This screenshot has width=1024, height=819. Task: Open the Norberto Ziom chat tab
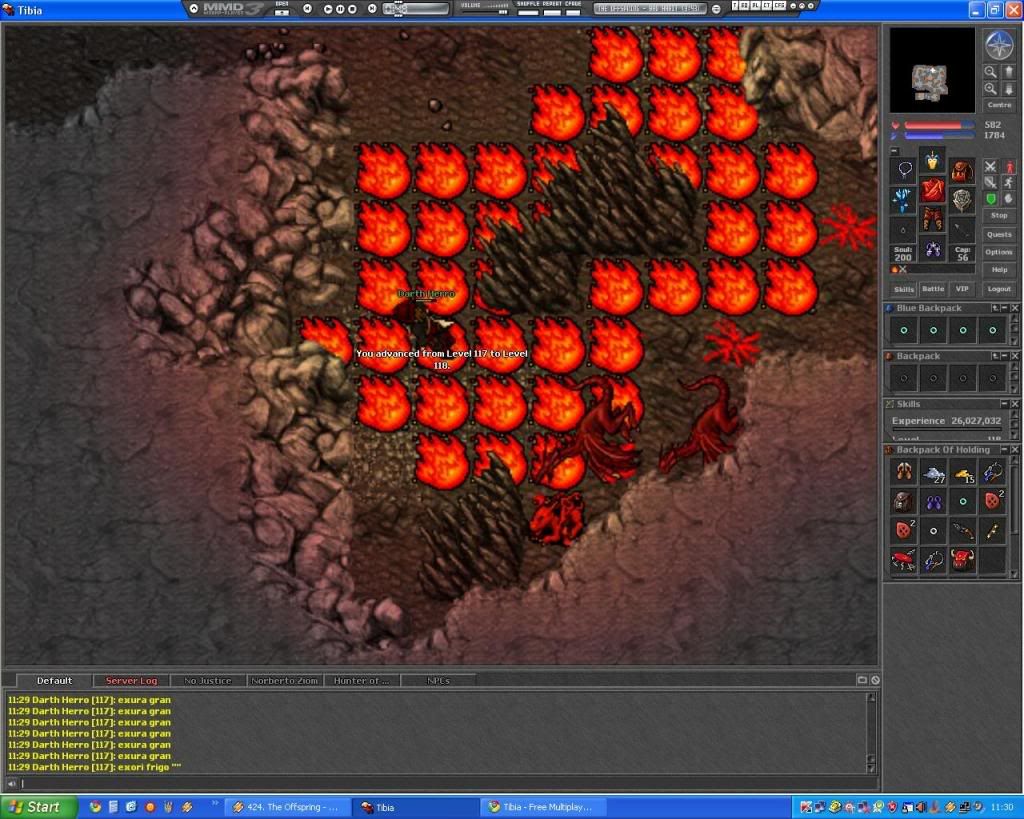pos(285,681)
